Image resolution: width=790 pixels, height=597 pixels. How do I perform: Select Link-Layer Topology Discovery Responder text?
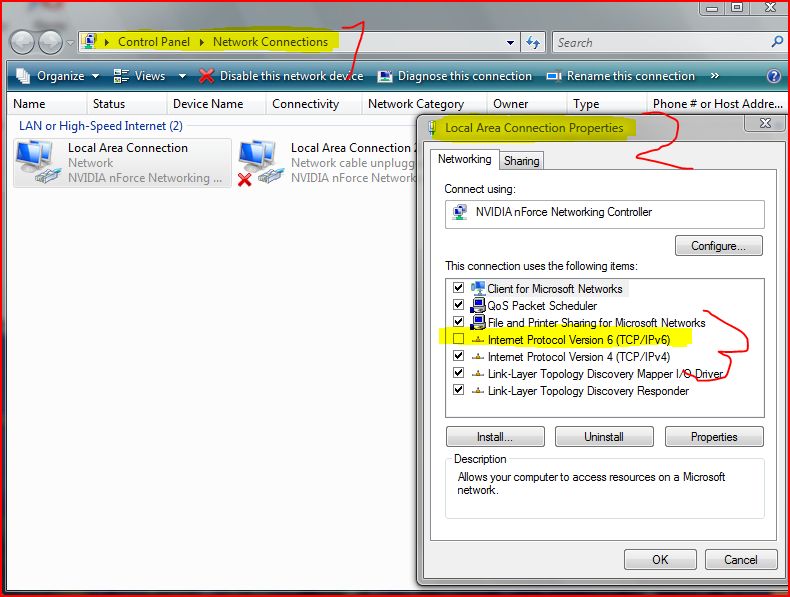[588, 391]
